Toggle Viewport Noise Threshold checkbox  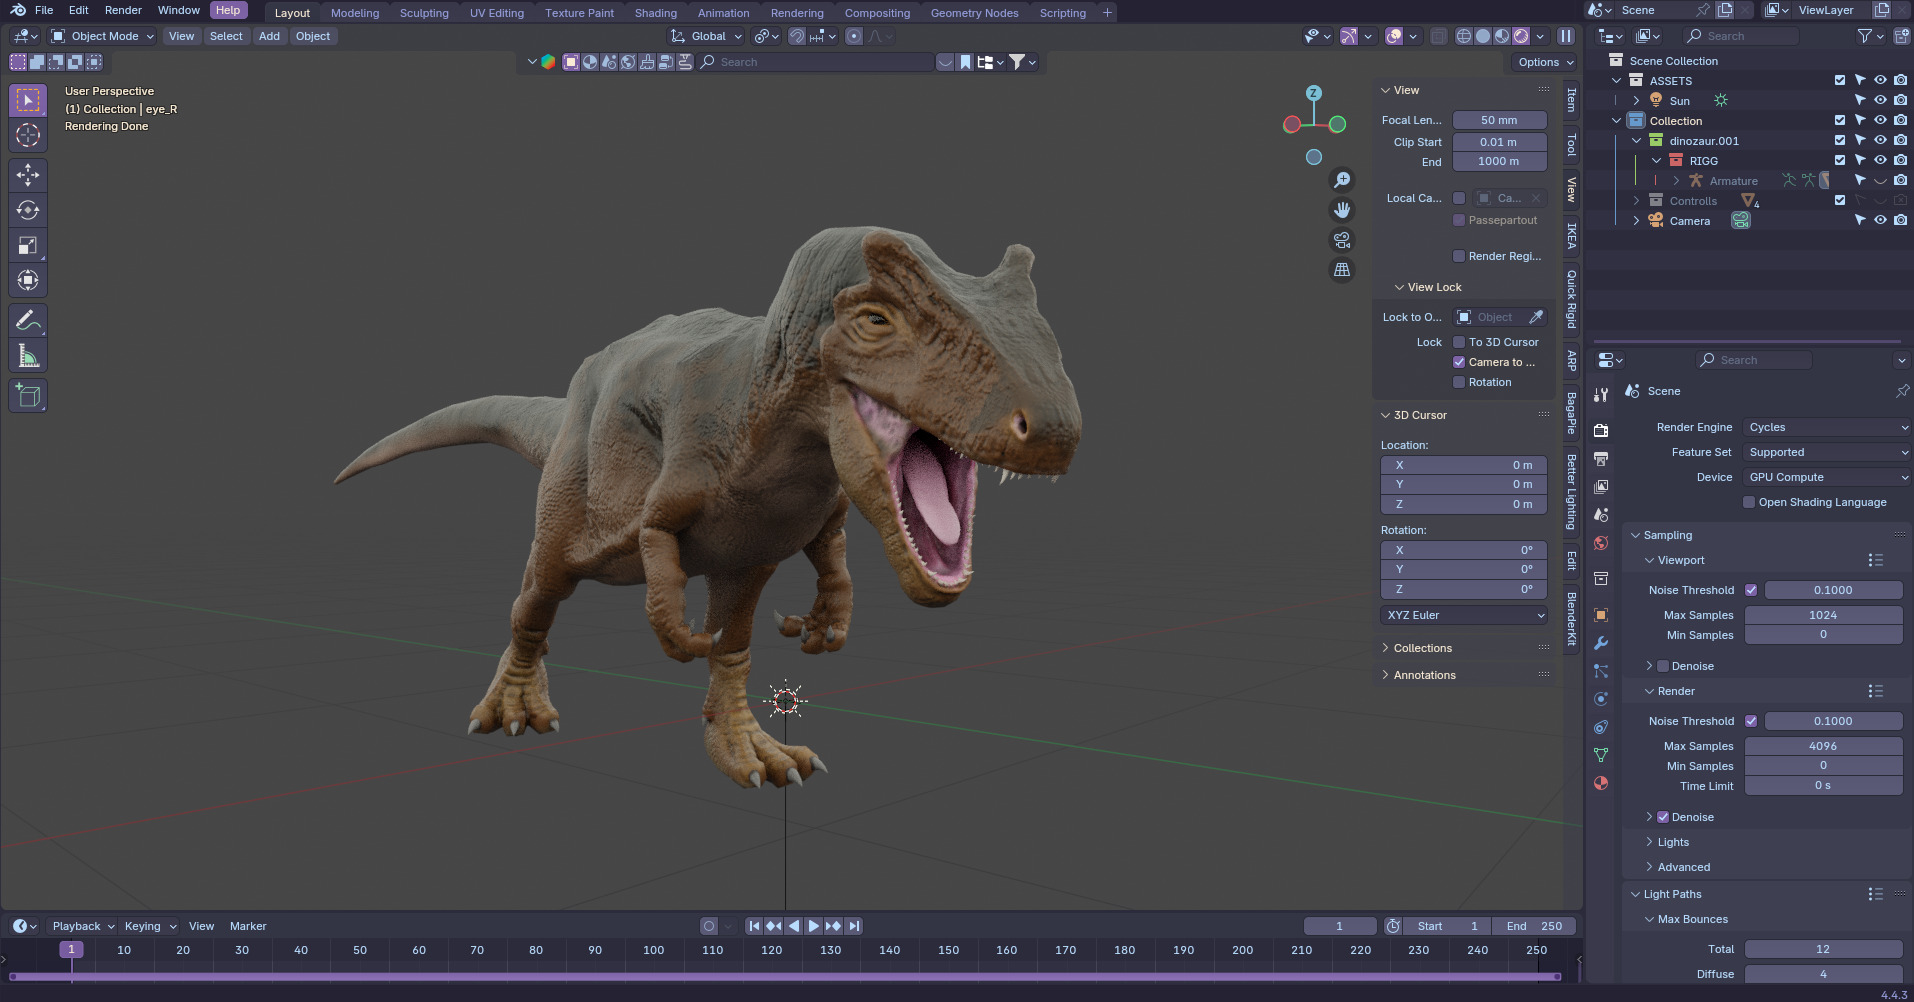point(1751,590)
